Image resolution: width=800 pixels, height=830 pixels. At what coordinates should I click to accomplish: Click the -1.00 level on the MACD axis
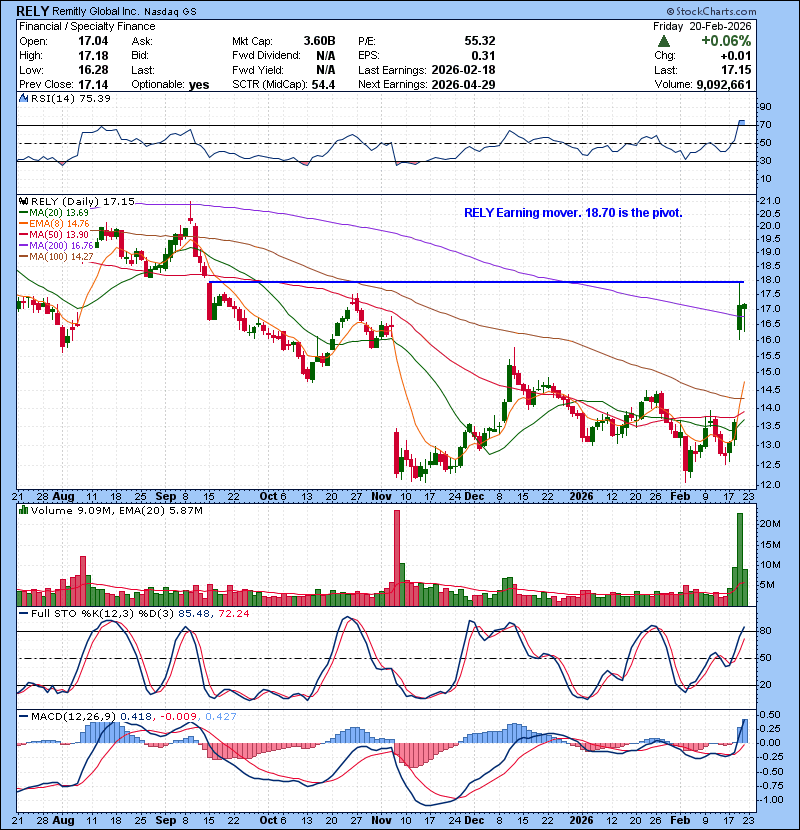point(769,800)
